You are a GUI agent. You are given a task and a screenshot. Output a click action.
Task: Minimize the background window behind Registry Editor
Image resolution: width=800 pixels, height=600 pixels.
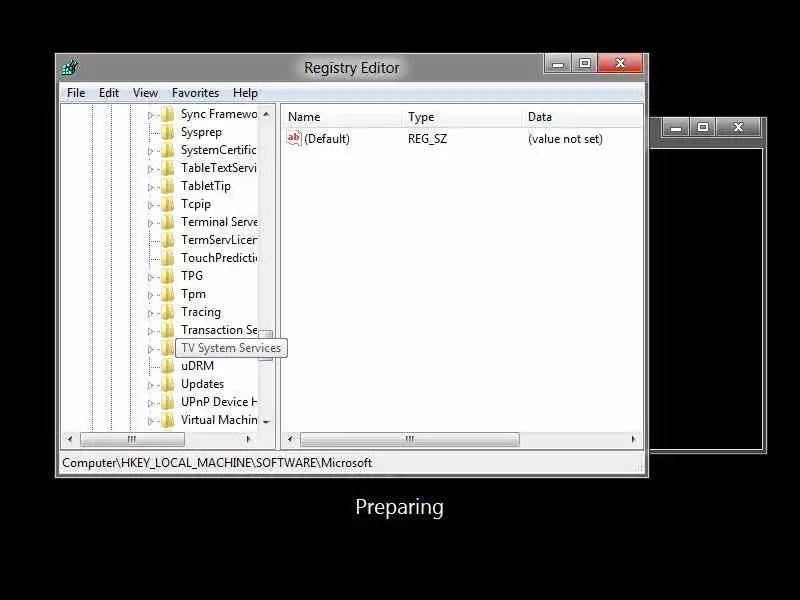[676, 127]
